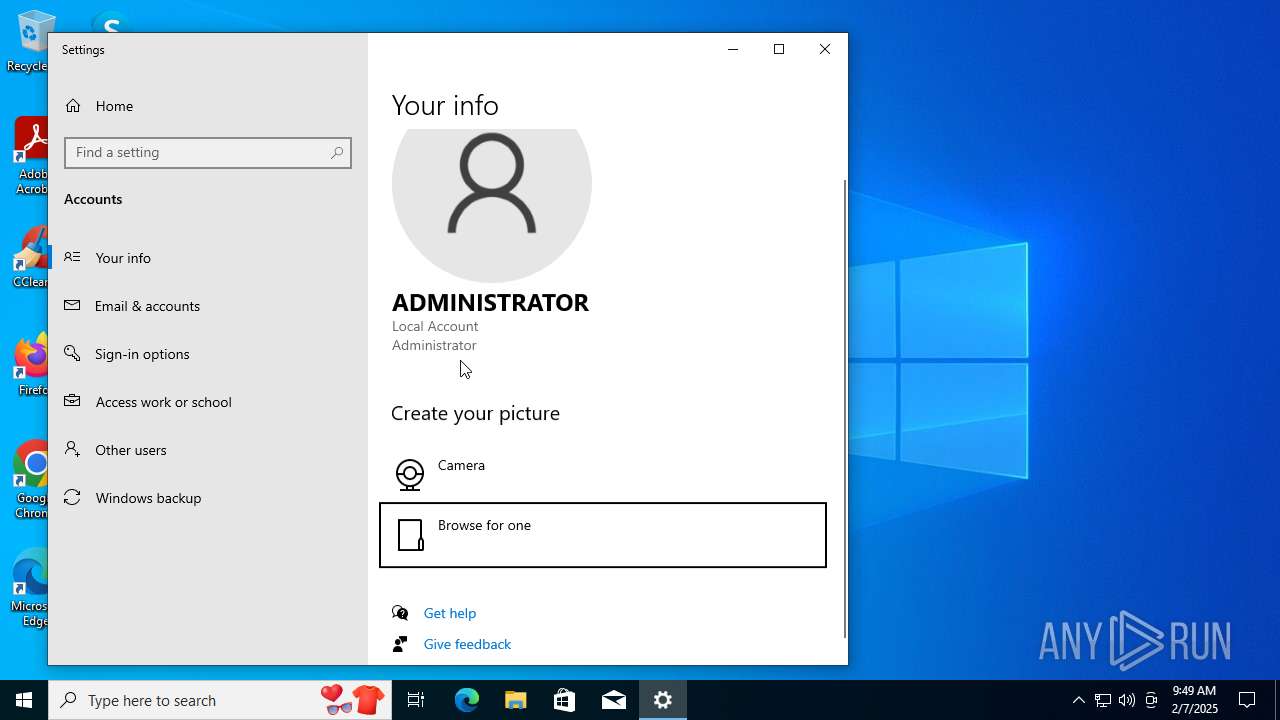1280x720 pixels.
Task: Open Access work or school page
Action: pos(208,402)
